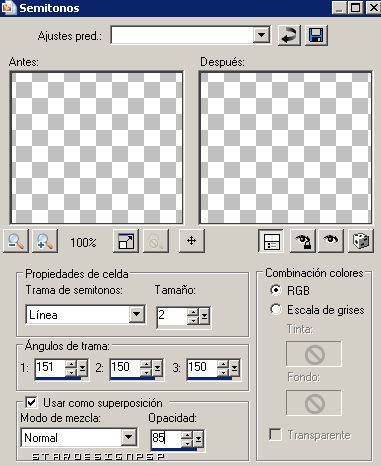Reset settings to default arrow icon
This screenshot has width=381, height=466.
pyautogui.click(x=289, y=35)
